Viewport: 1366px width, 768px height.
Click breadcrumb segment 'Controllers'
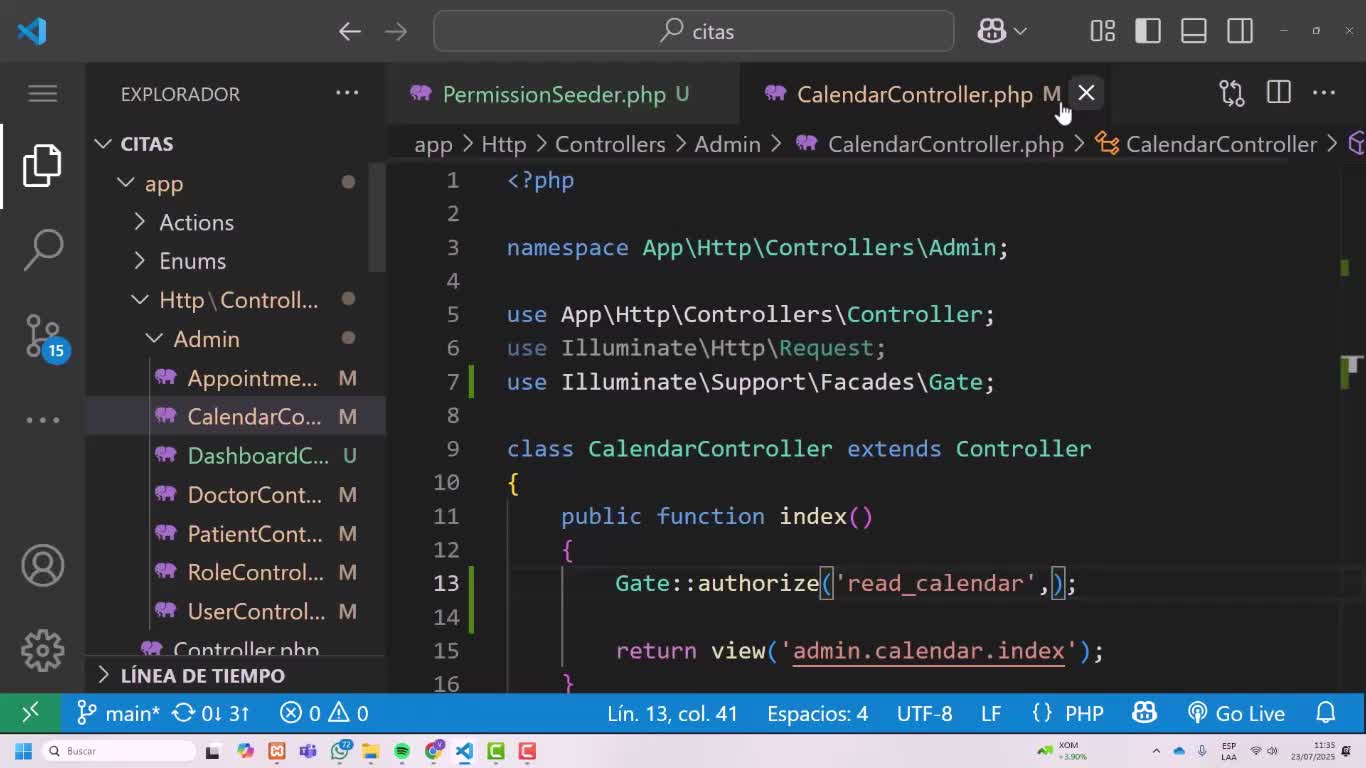coord(610,144)
